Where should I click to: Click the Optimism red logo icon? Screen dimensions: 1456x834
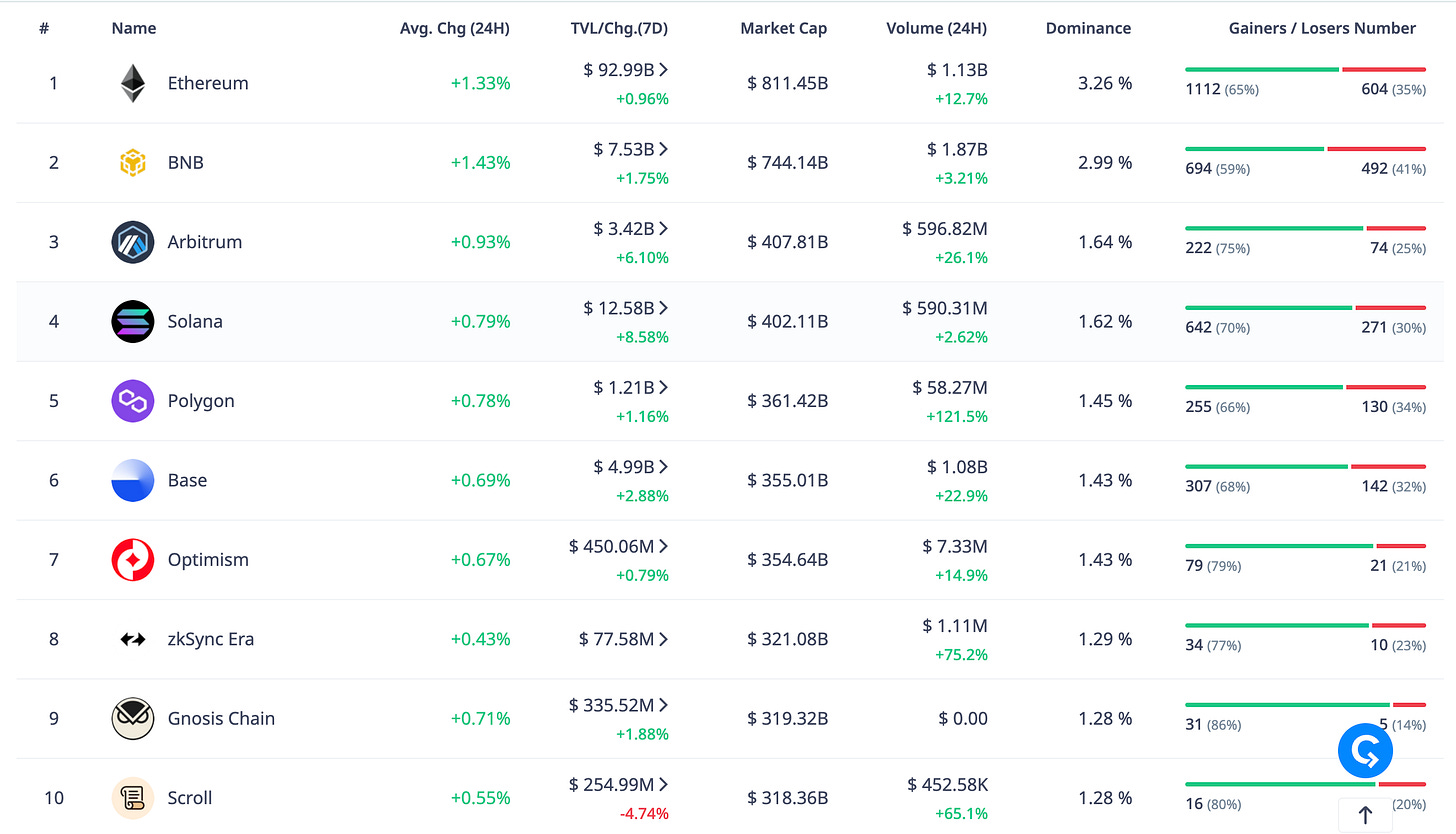132,560
